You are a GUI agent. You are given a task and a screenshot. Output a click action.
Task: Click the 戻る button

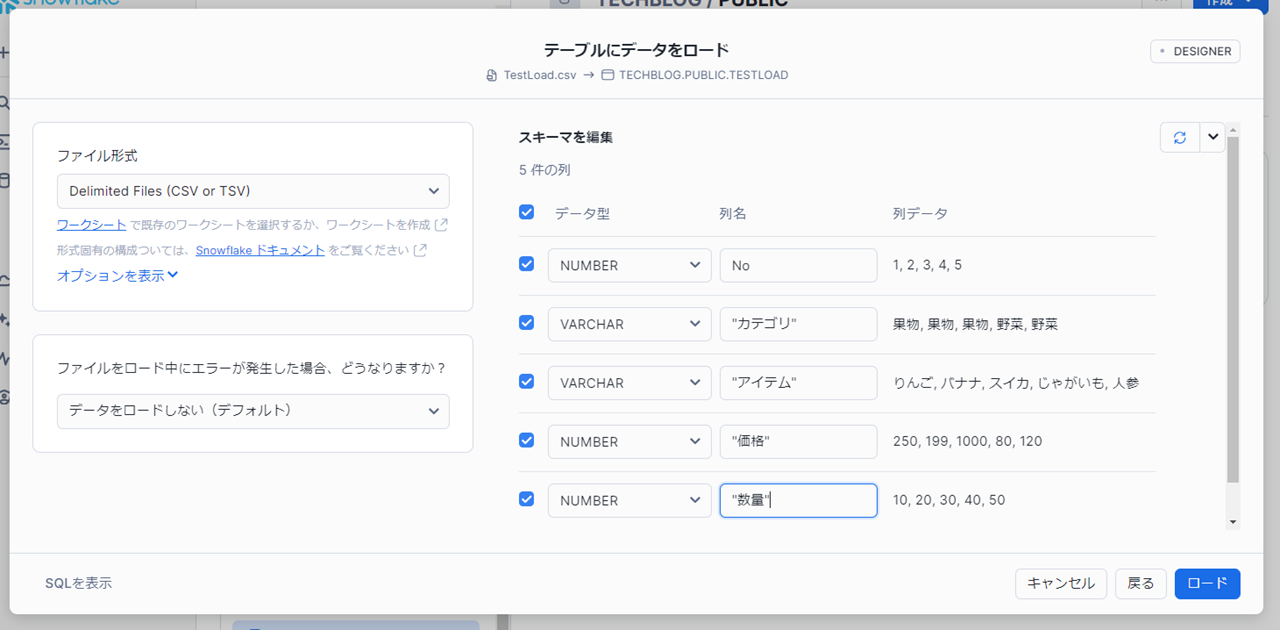[x=1140, y=584]
